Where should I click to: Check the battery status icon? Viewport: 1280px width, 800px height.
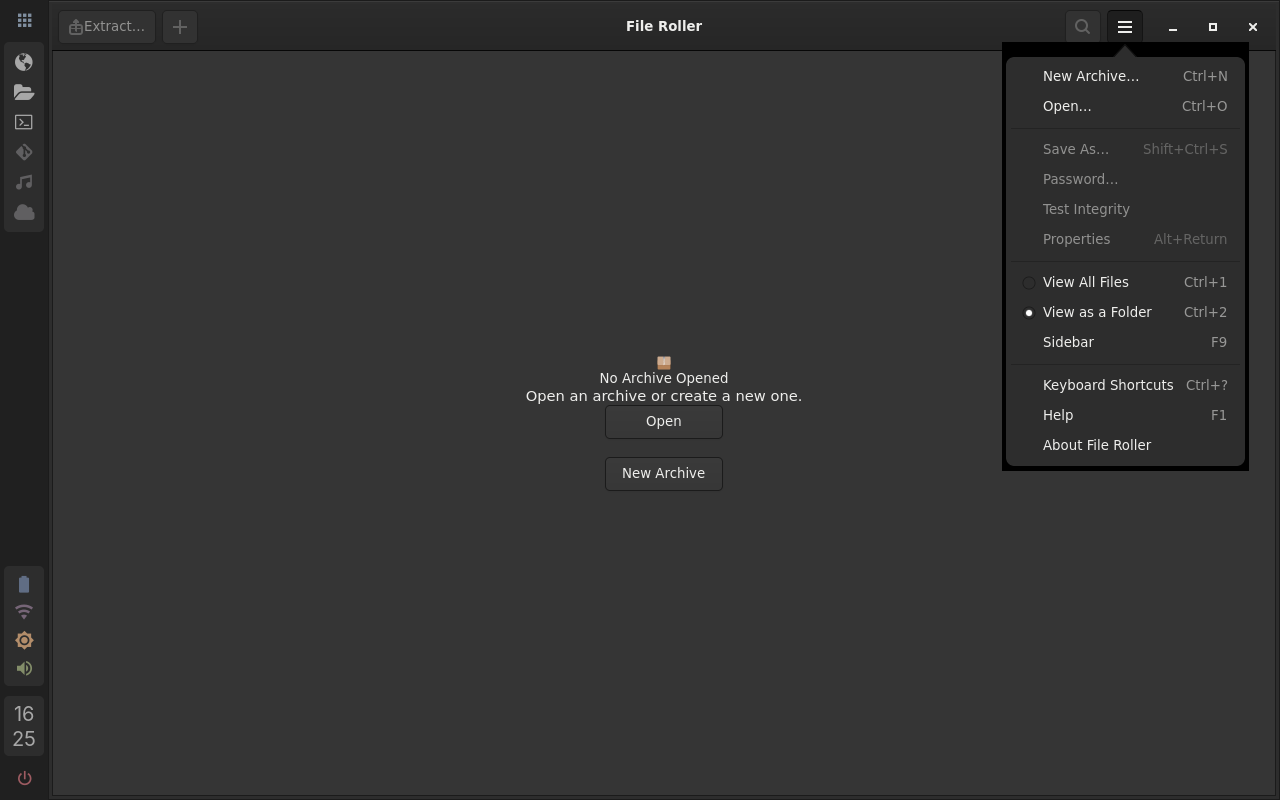[24, 584]
